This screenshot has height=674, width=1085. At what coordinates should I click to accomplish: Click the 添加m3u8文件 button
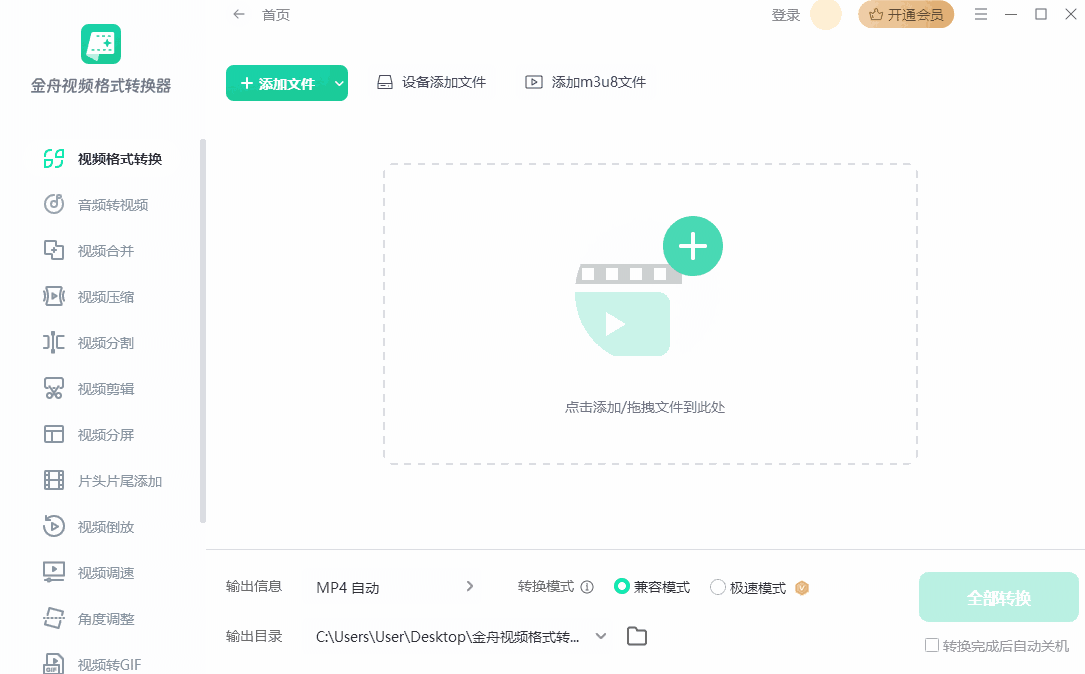tap(585, 82)
